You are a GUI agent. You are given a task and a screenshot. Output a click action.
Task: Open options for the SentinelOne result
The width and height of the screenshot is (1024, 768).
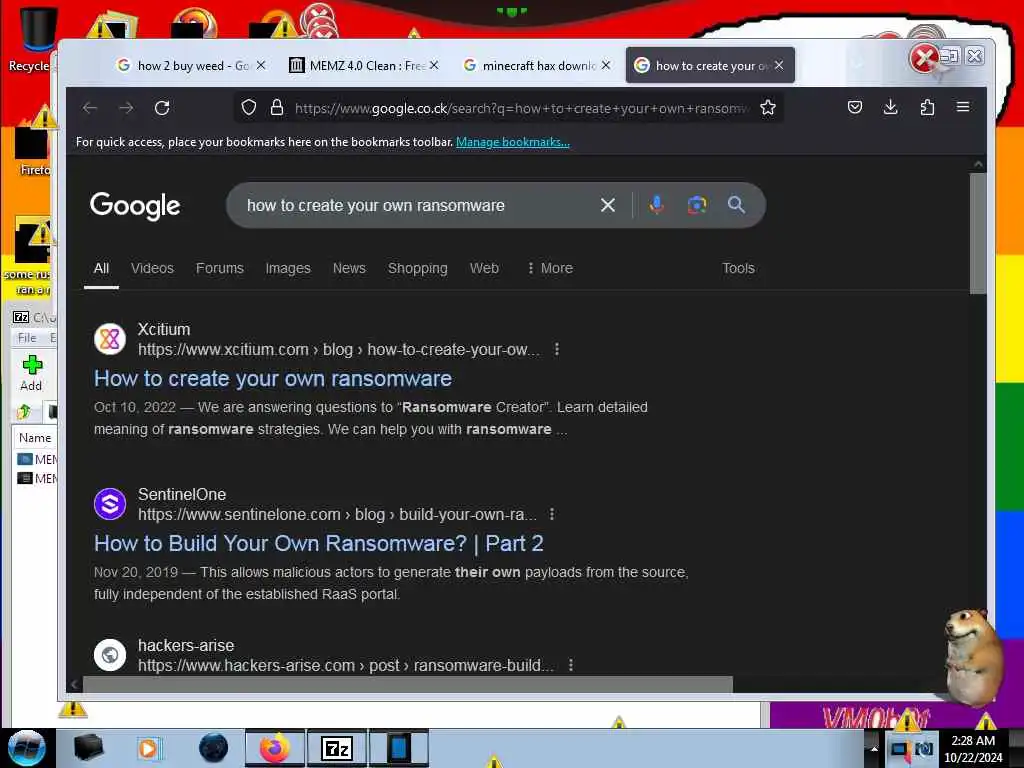(552, 515)
